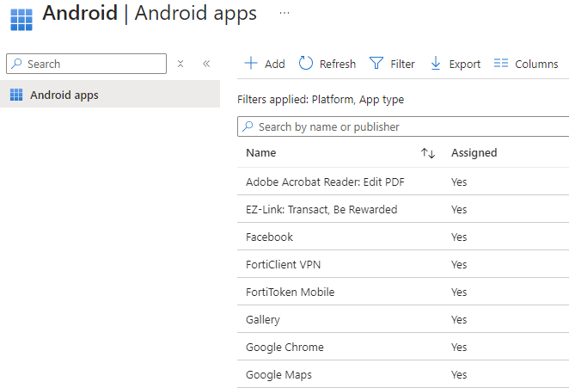Open FortiClient VPN app entry
The width and height of the screenshot is (569, 388).
pos(283,265)
